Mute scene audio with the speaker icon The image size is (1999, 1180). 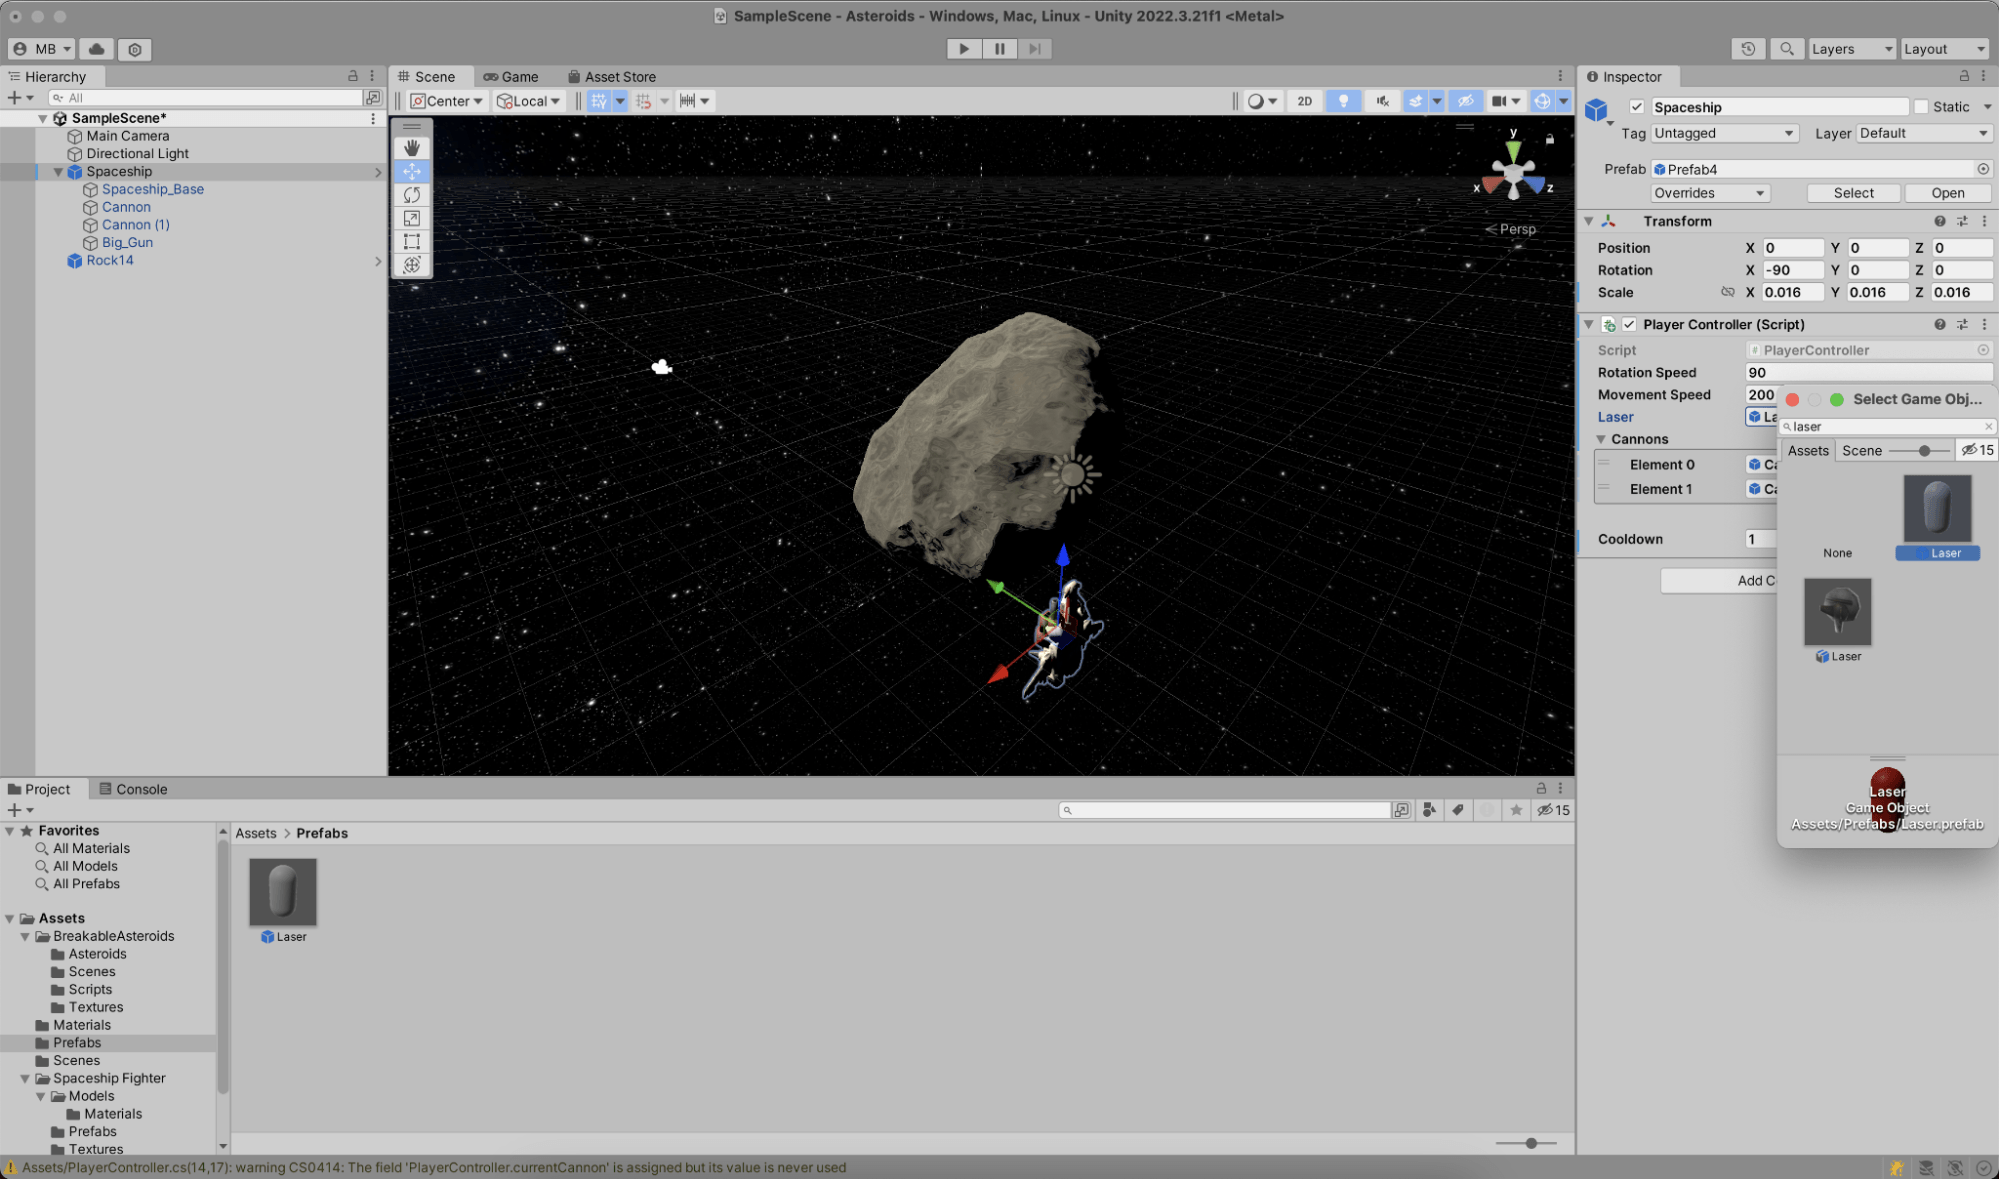1382,100
